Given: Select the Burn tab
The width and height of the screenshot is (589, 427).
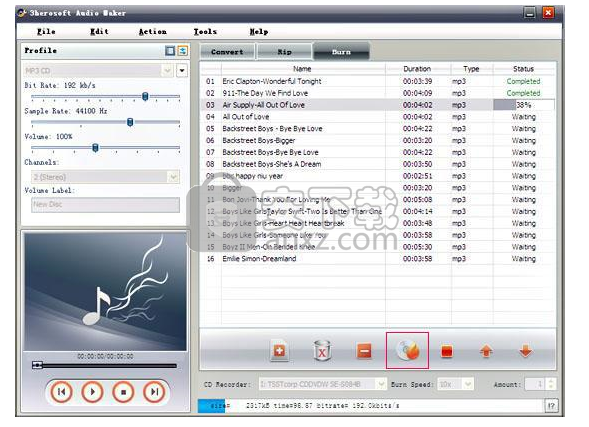Looking at the screenshot, I should point(341,51).
